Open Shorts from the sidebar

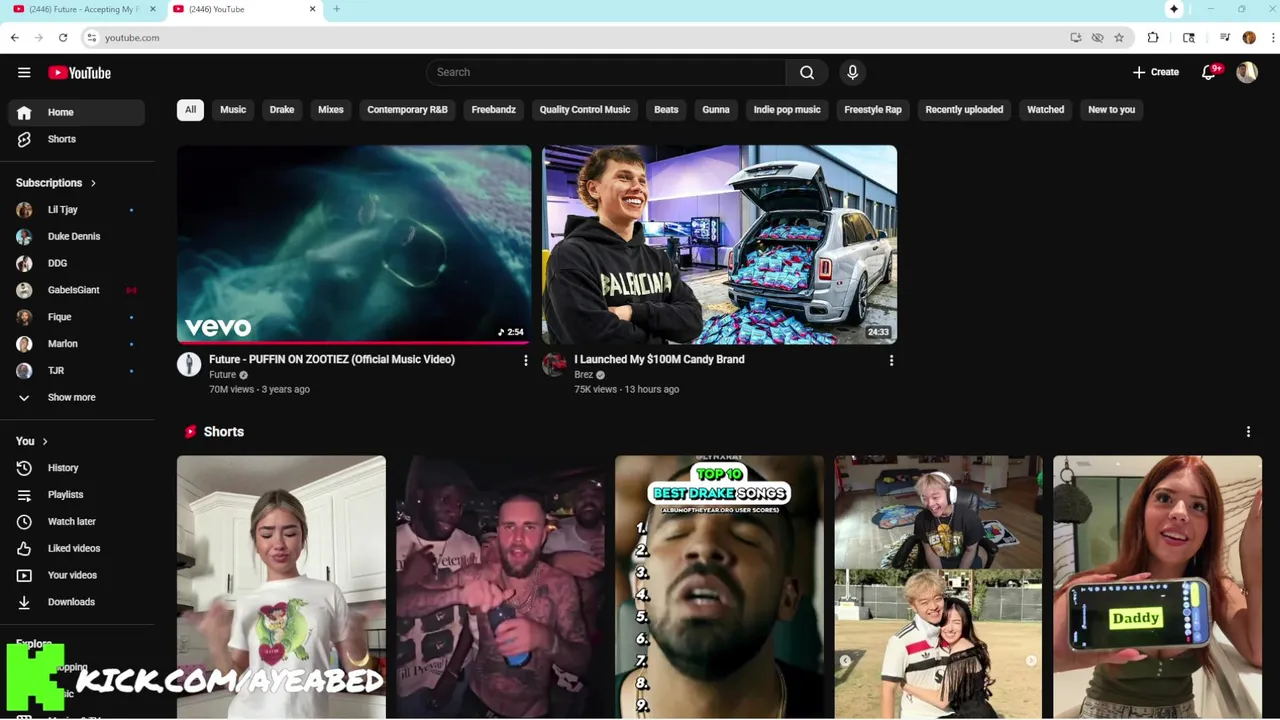(x=76, y=139)
